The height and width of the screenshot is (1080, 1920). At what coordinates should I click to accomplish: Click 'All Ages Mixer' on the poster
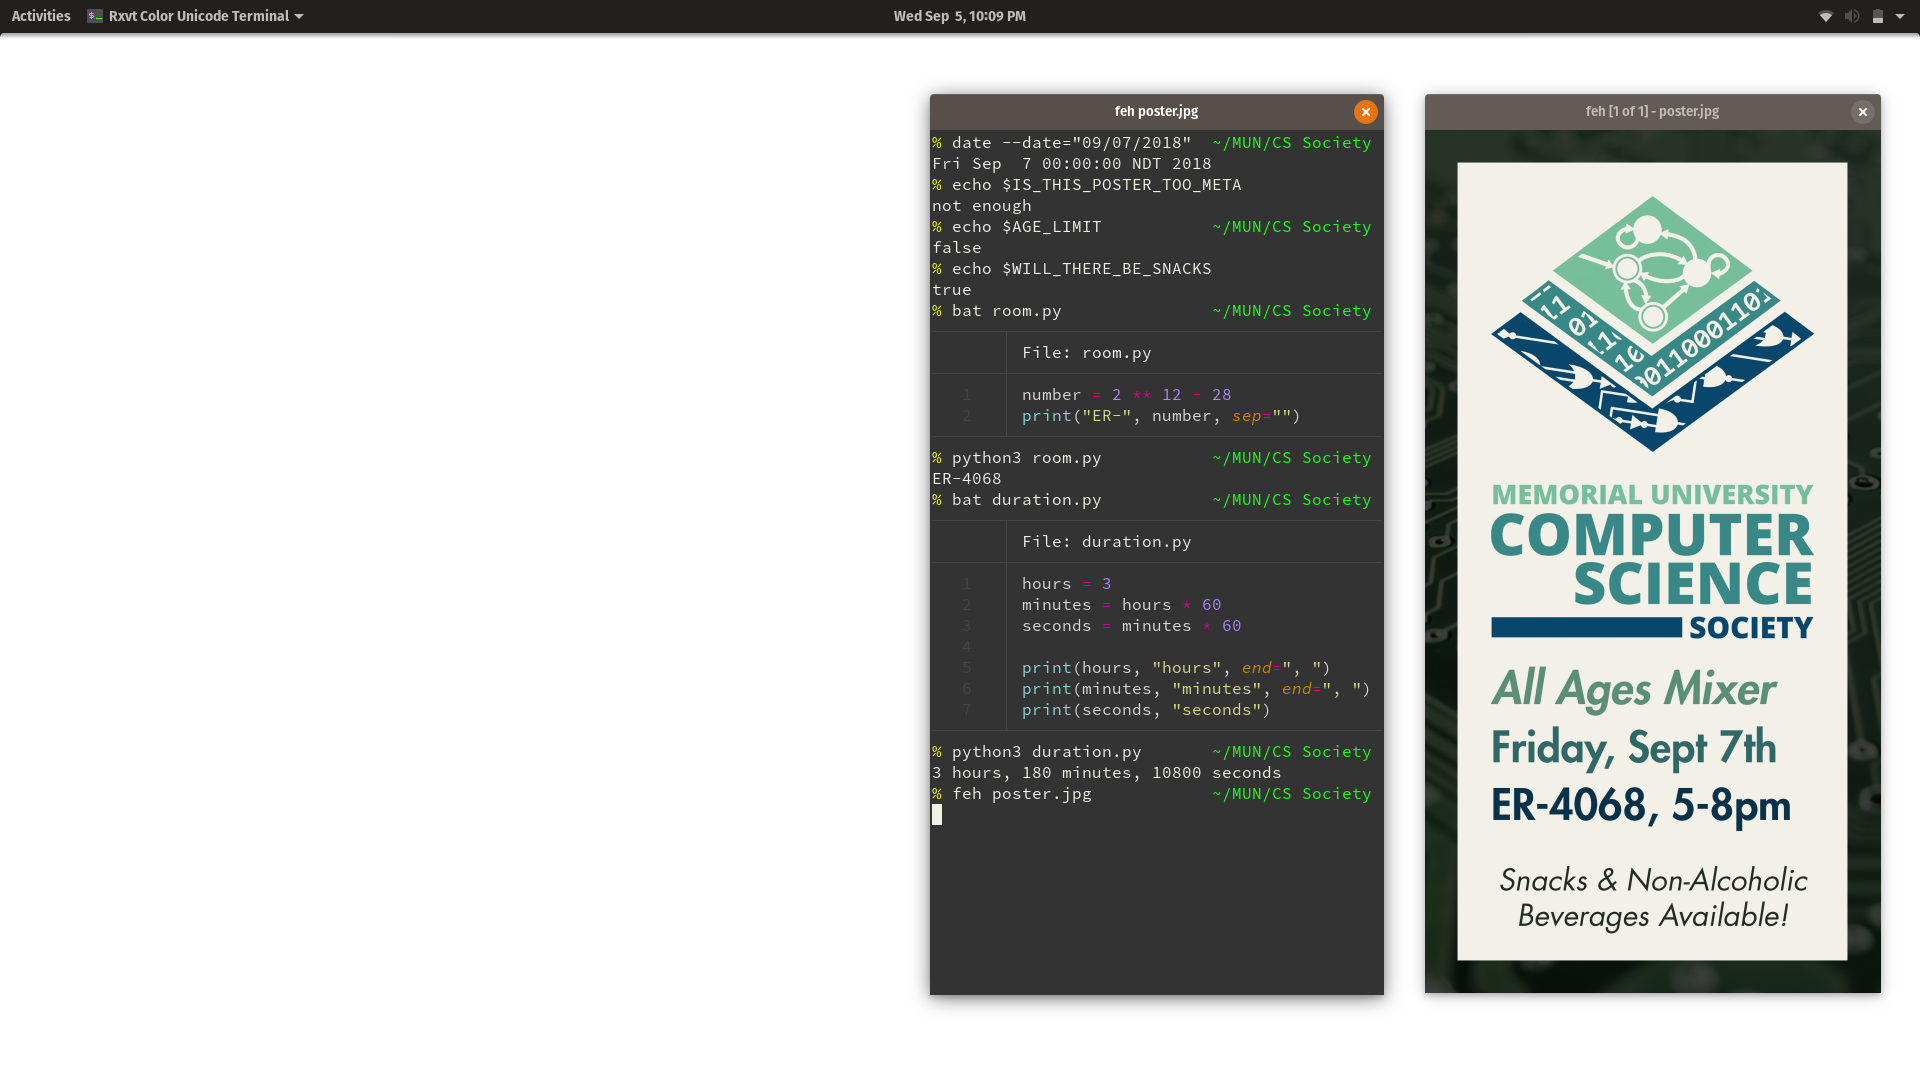click(1634, 689)
